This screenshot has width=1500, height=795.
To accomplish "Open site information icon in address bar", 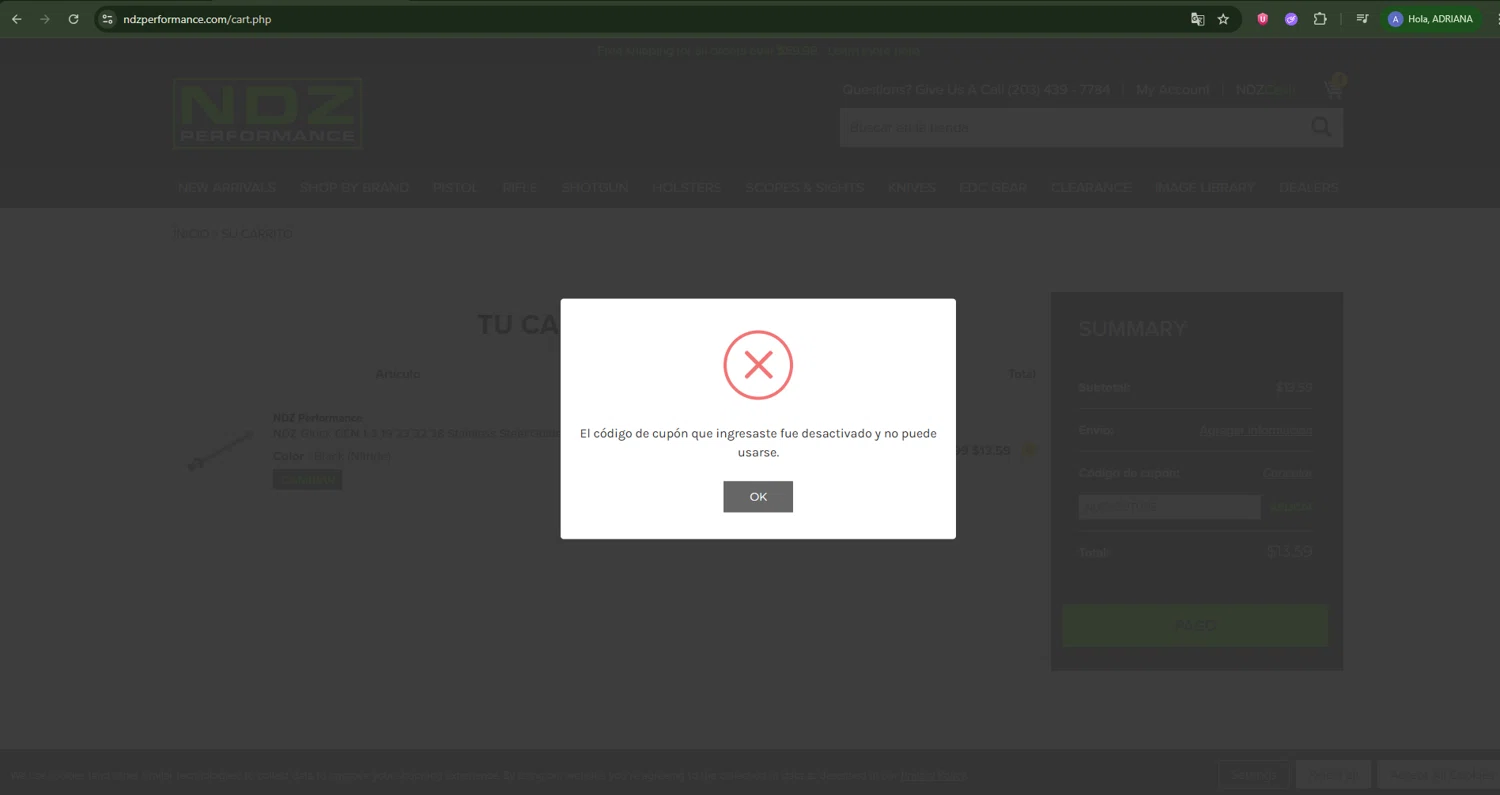I will 108,19.
